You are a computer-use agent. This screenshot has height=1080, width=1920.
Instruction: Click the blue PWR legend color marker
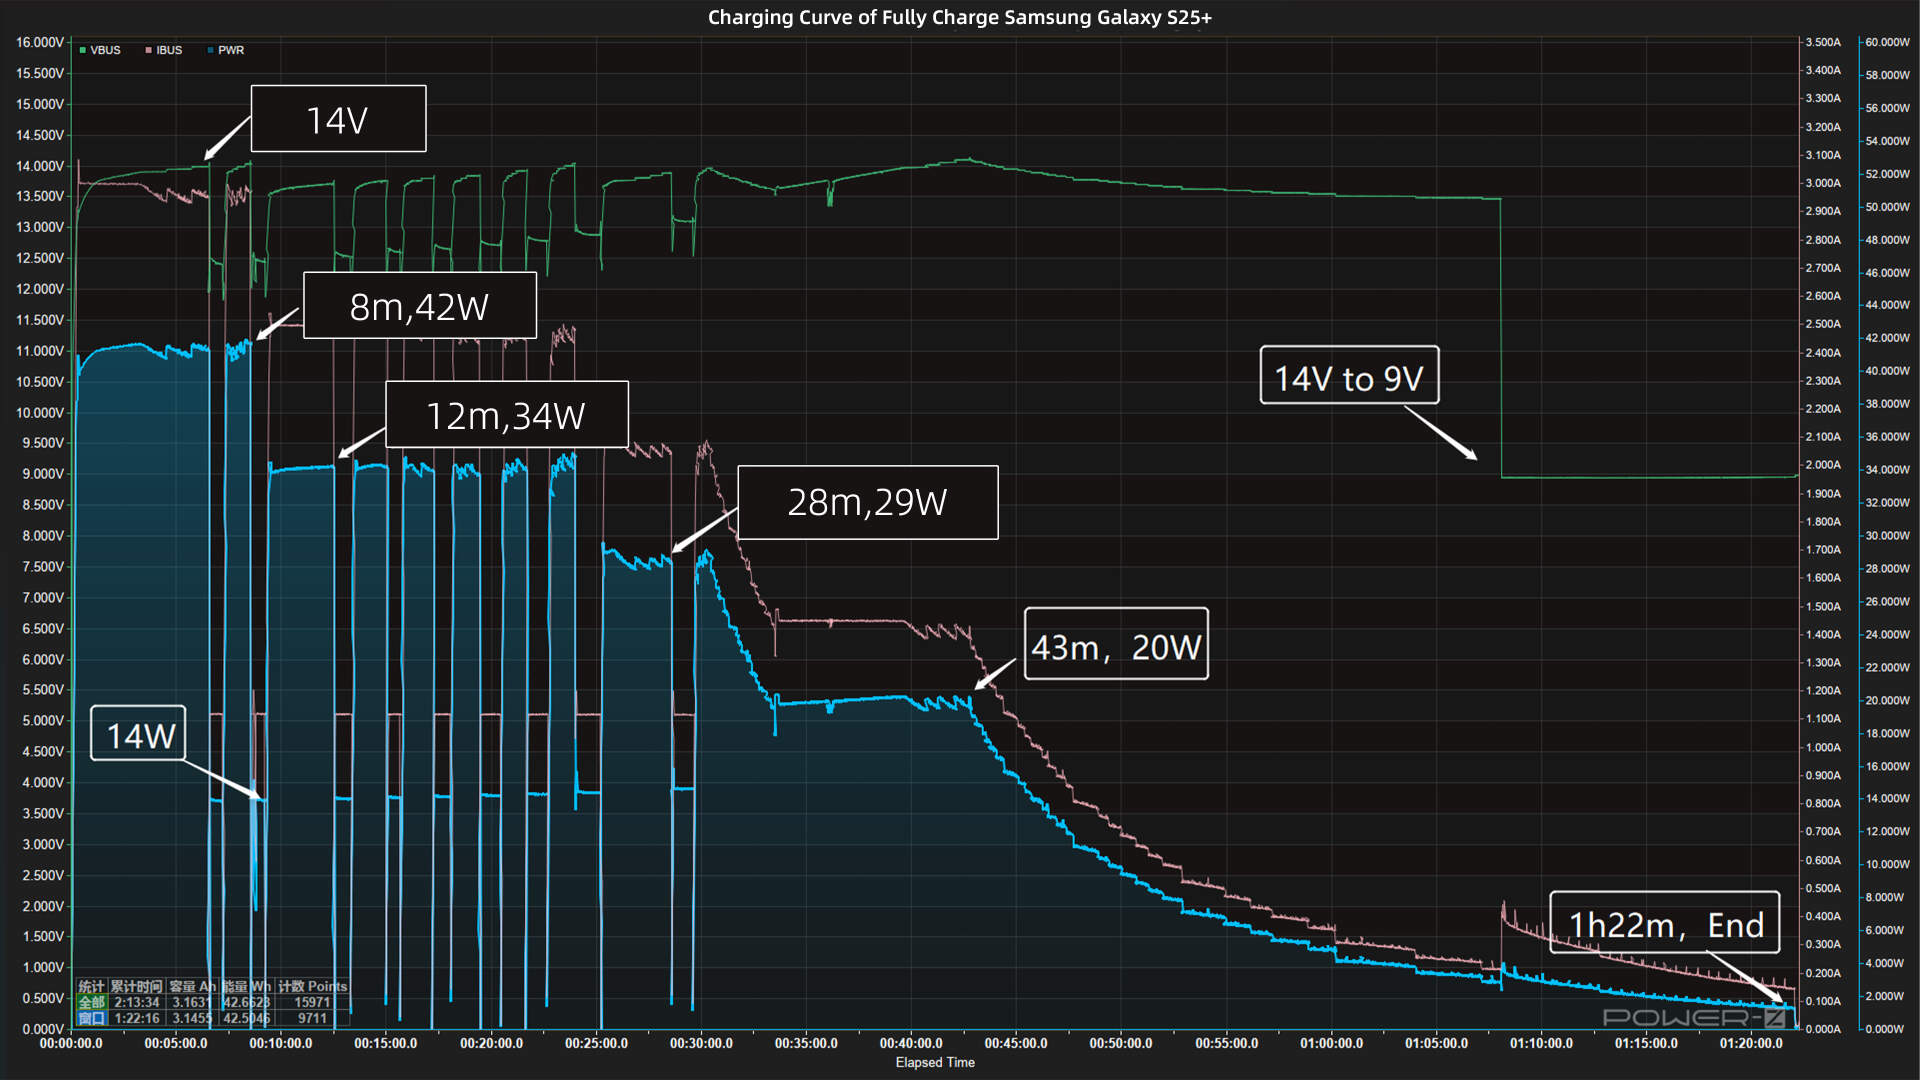(x=210, y=50)
